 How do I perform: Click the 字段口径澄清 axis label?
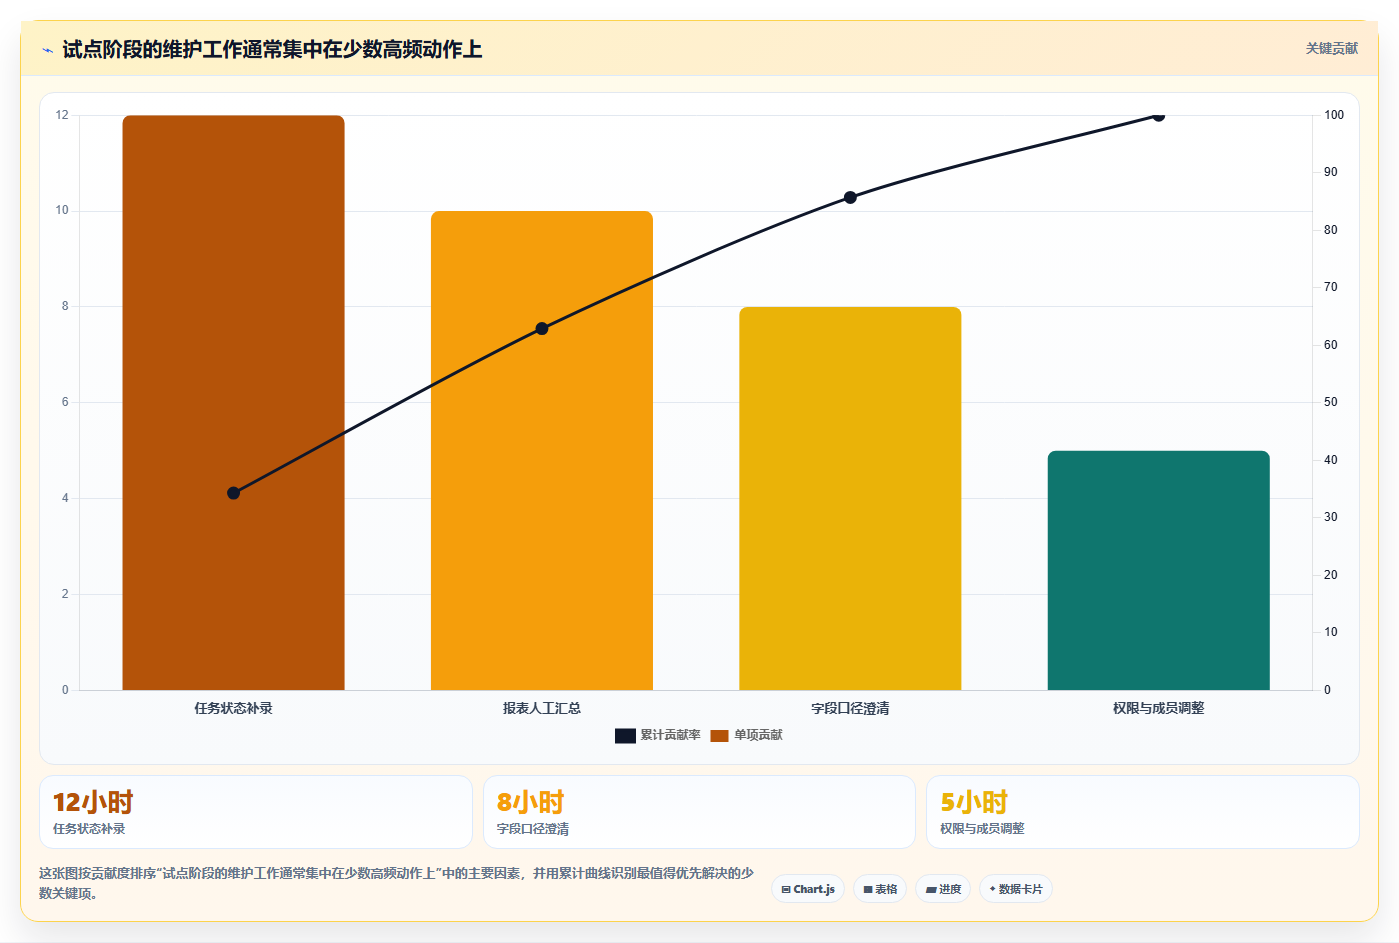click(850, 708)
